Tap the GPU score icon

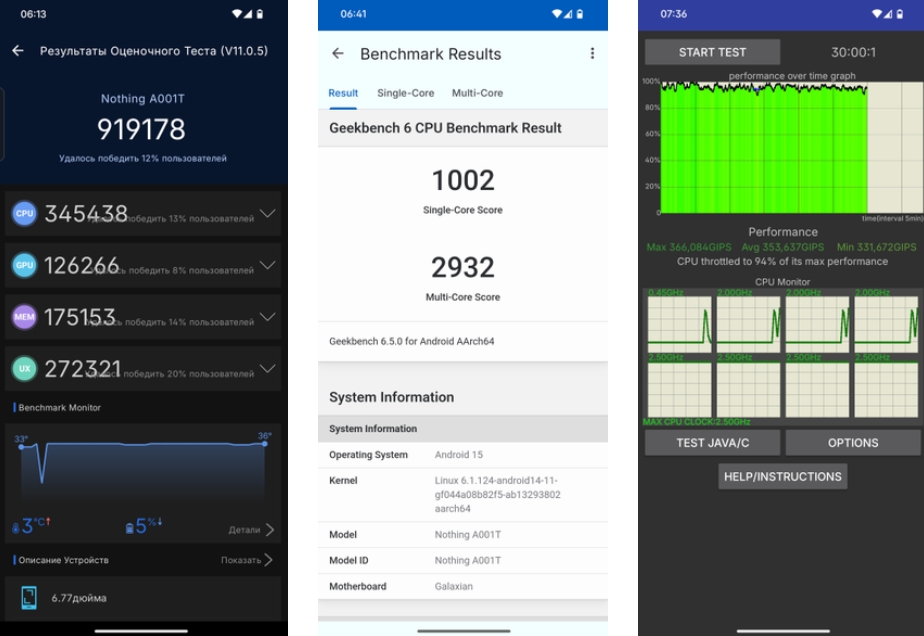point(24,265)
